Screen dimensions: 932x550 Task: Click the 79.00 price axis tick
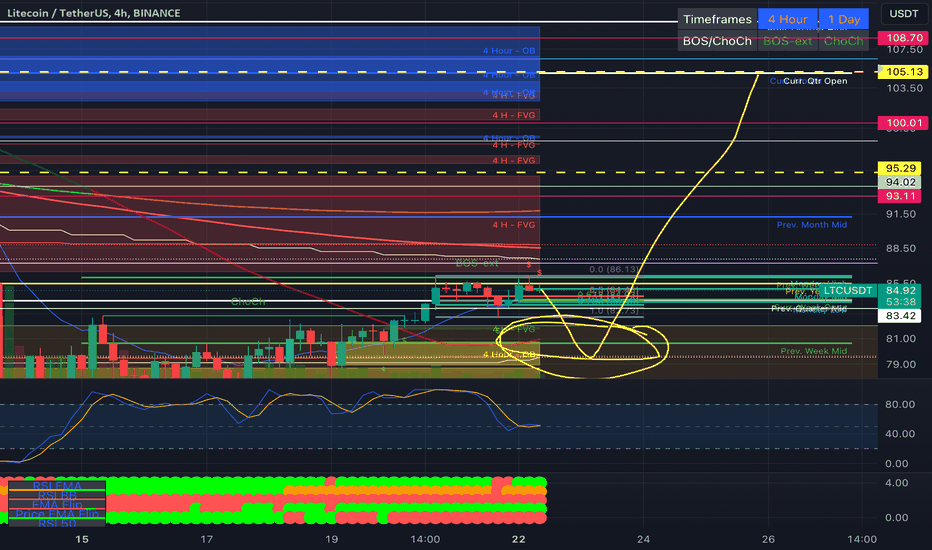click(900, 364)
